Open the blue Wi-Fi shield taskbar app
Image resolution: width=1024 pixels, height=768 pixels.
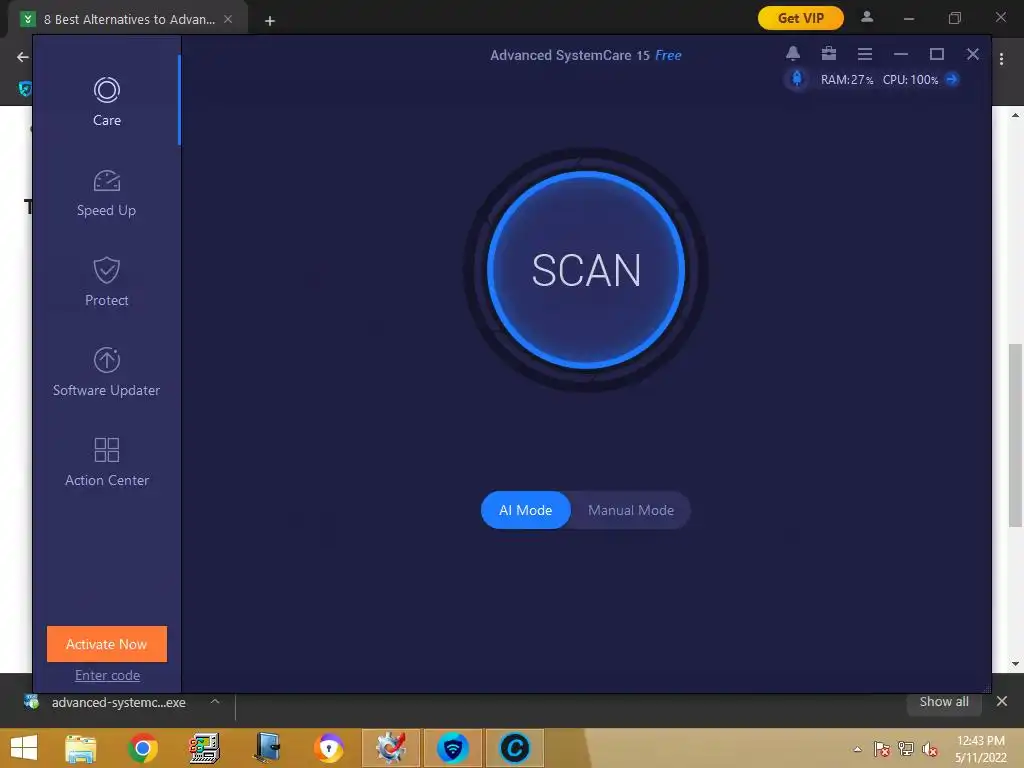click(x=453, y=748)
